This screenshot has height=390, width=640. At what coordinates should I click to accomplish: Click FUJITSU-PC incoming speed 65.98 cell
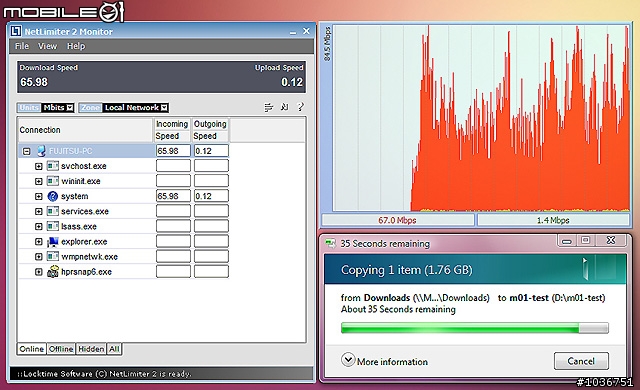click(173, 151)
